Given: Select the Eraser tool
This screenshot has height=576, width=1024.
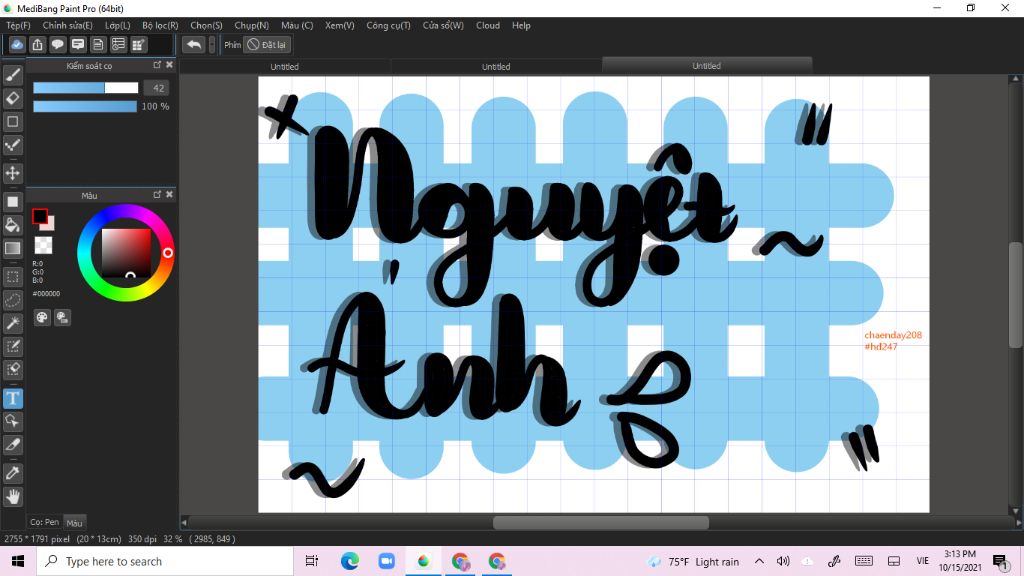Looking at the screenshot, I should pos(12,99).
